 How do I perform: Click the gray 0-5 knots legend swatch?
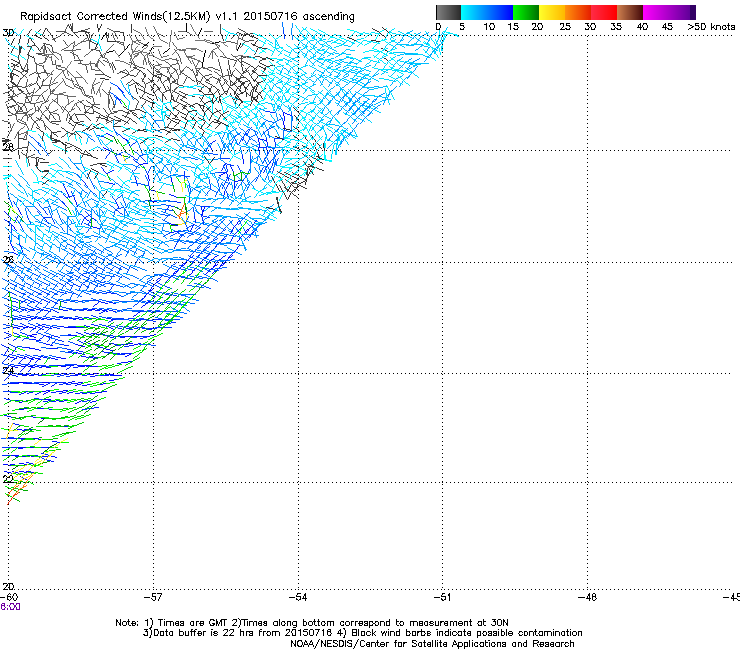pyautogui.click(x=448, y=12)
